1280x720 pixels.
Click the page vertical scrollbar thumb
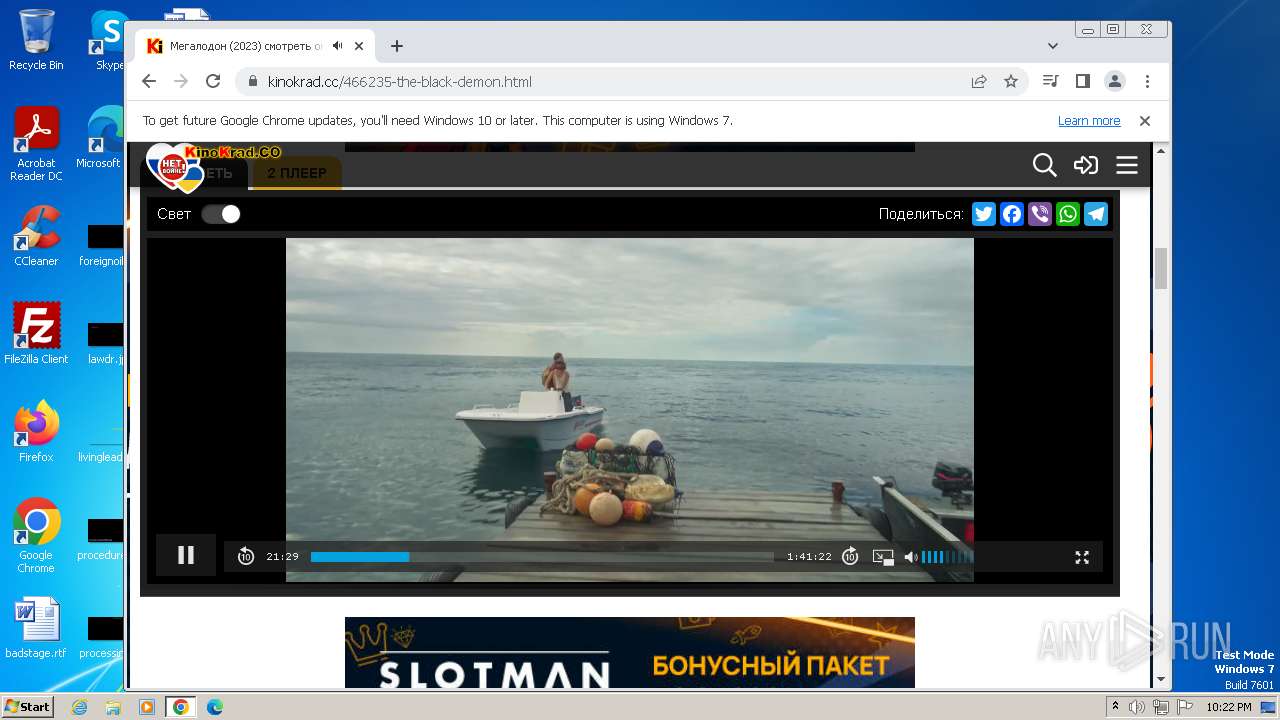[1161, 268]
